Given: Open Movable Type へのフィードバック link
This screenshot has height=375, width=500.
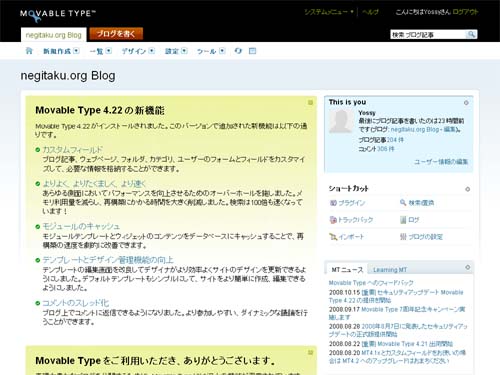Looking at the screenshot, I should pyautogui.click(x=371, y=283).
